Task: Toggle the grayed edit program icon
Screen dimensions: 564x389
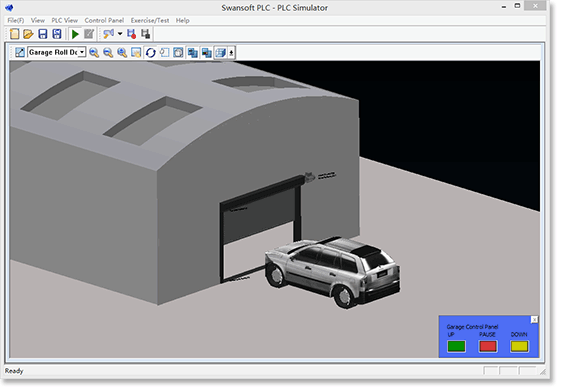Action: pos(89,34)
